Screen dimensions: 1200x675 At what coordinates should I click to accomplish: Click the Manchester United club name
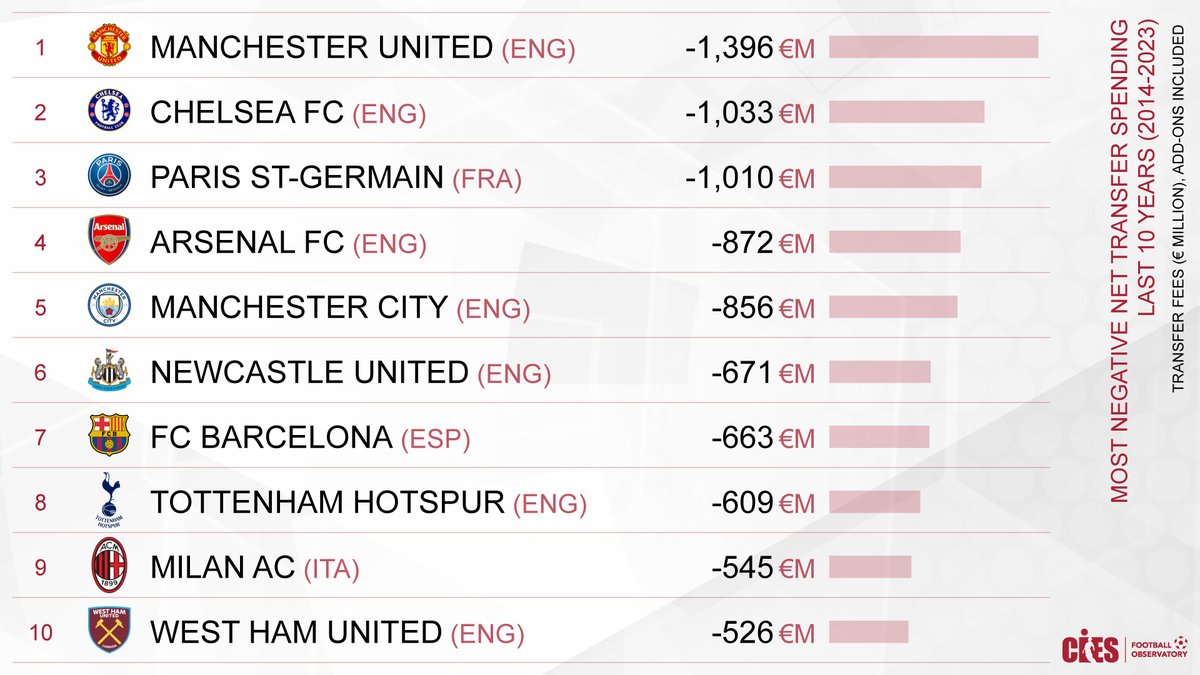[321, 47]
